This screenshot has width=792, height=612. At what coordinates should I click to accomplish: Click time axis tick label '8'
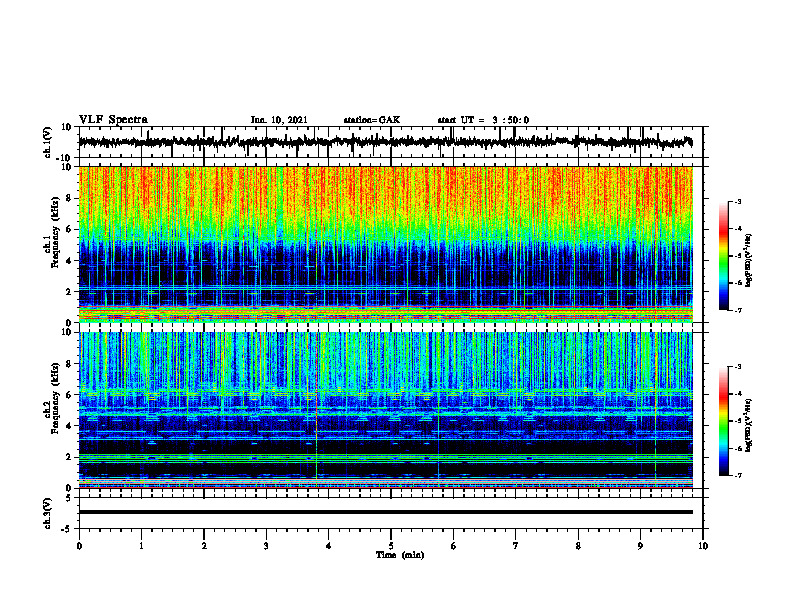coord(578,546)
